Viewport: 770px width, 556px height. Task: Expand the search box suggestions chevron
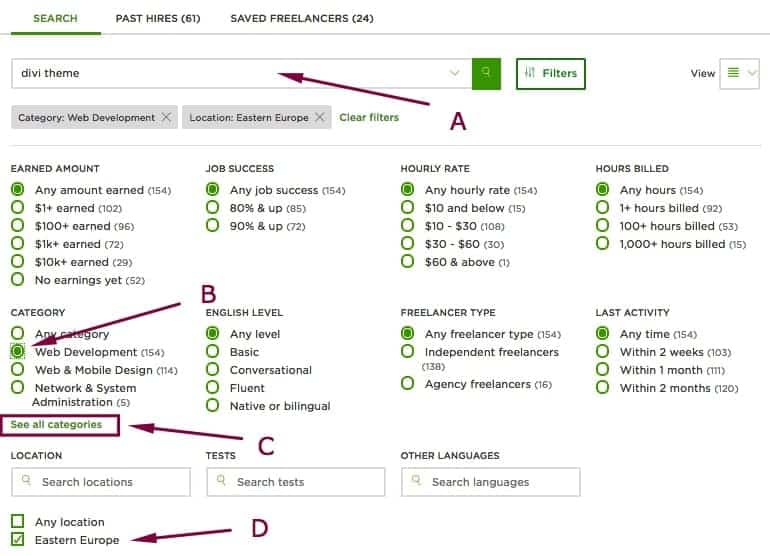pos(455,73)
